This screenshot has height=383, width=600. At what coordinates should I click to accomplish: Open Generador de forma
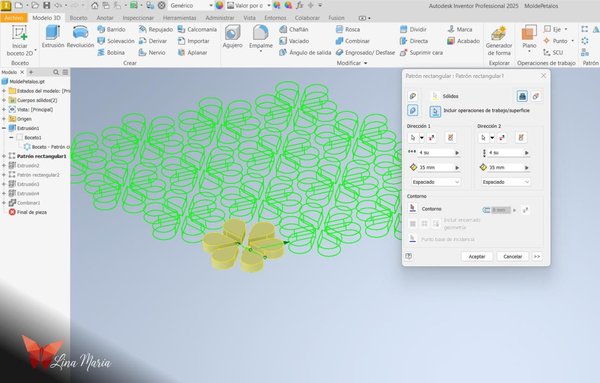click(x=499, y=41)
